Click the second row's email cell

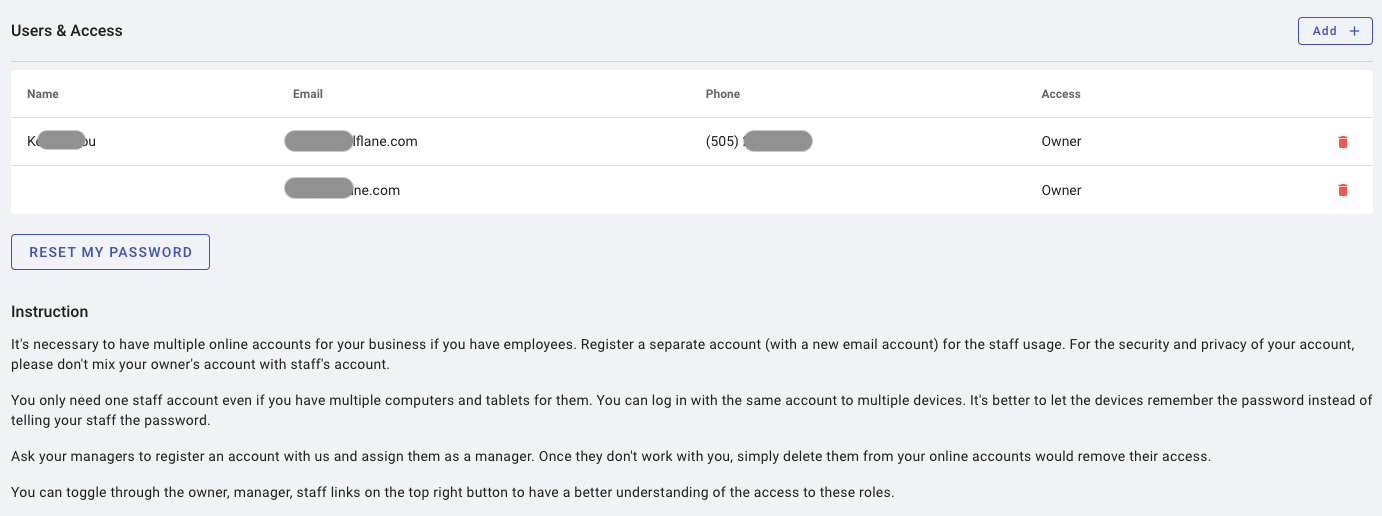click(x=343, y=190)
